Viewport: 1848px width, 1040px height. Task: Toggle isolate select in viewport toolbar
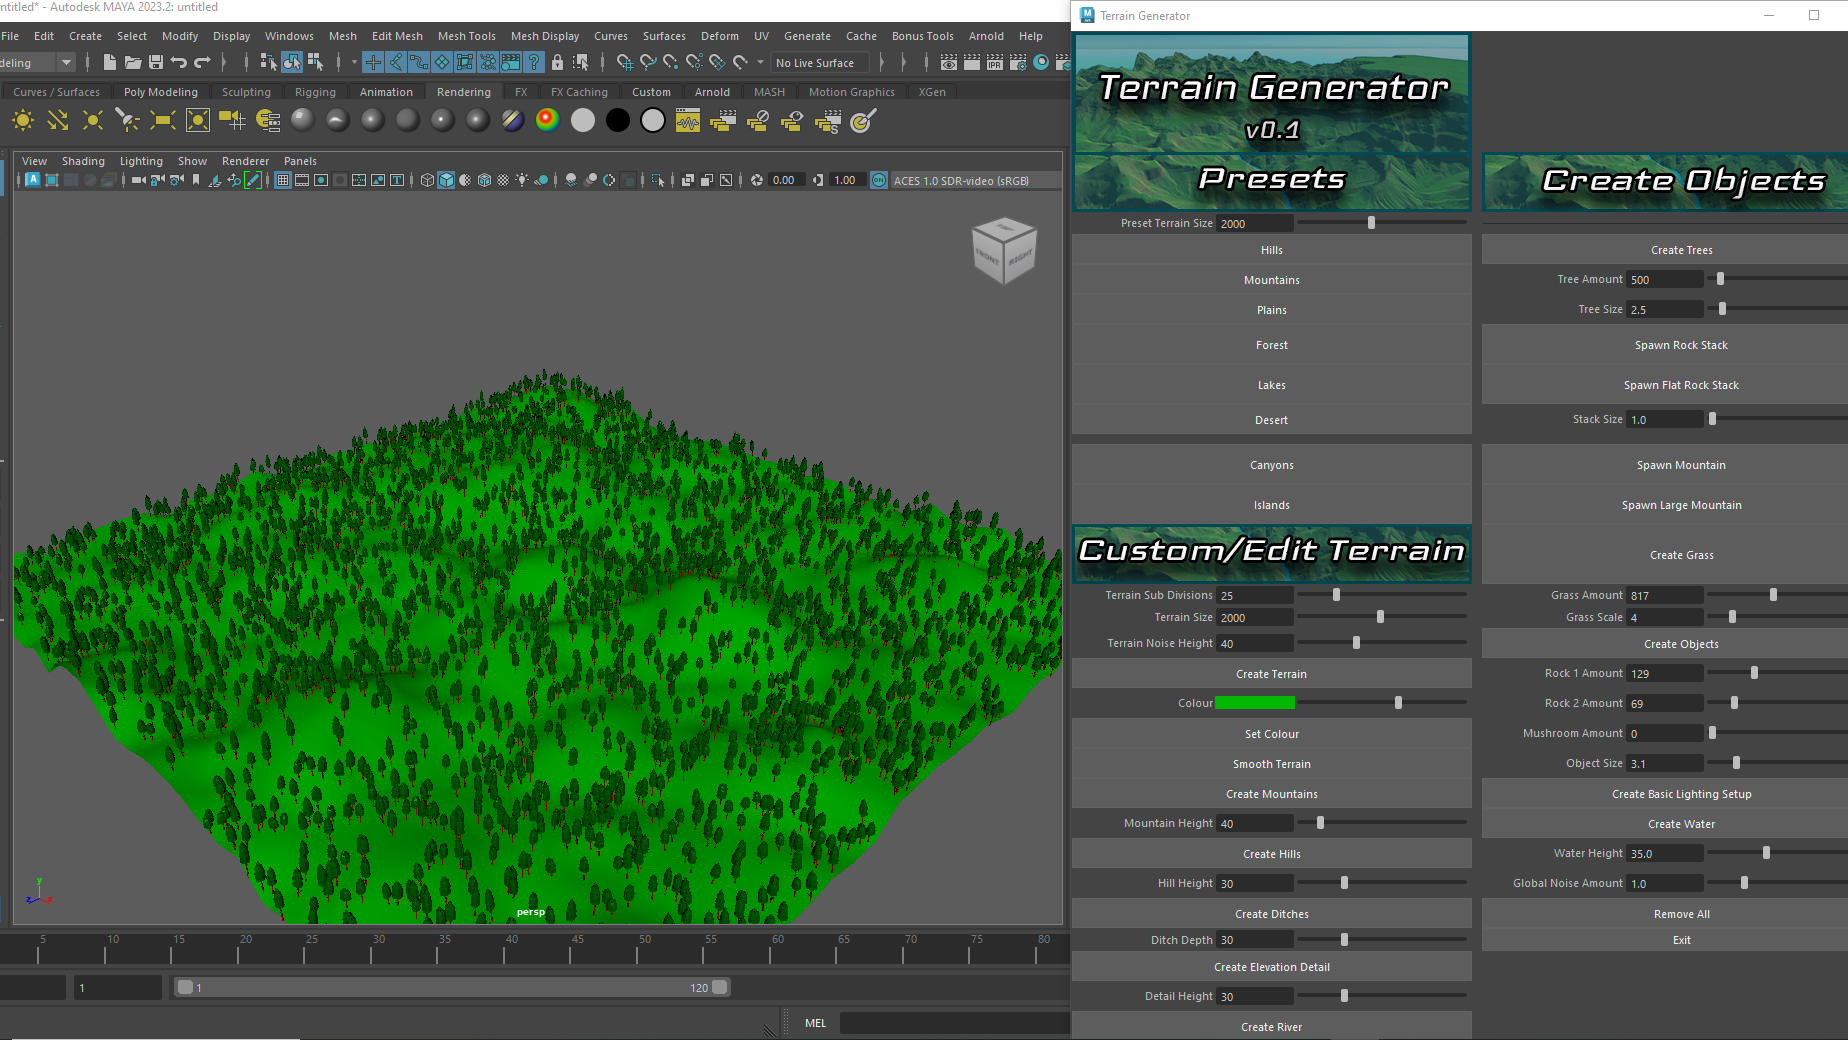click(657, 180)
